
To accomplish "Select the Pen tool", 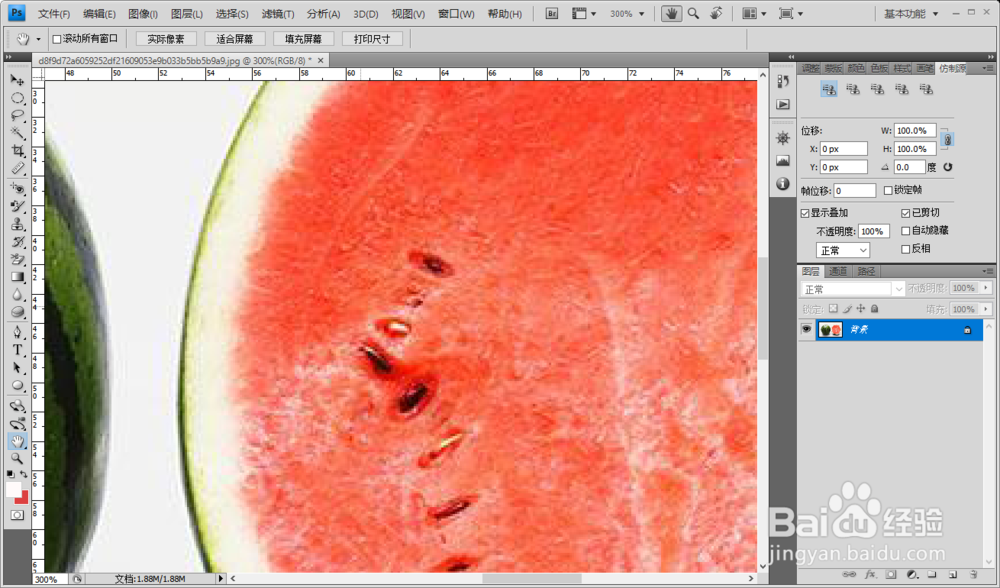I will click(17, 332).
